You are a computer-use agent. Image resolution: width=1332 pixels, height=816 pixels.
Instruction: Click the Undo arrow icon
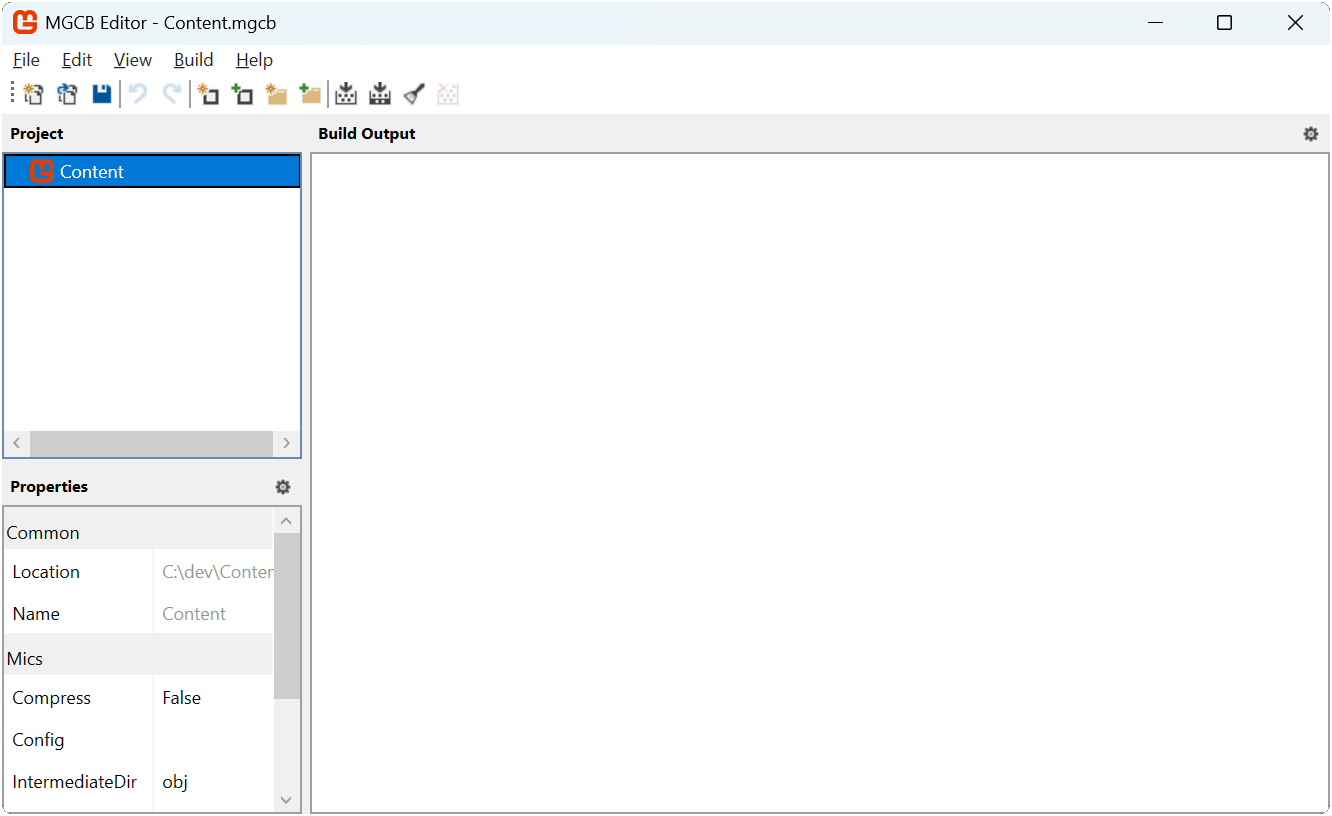[x=138, y=94]
